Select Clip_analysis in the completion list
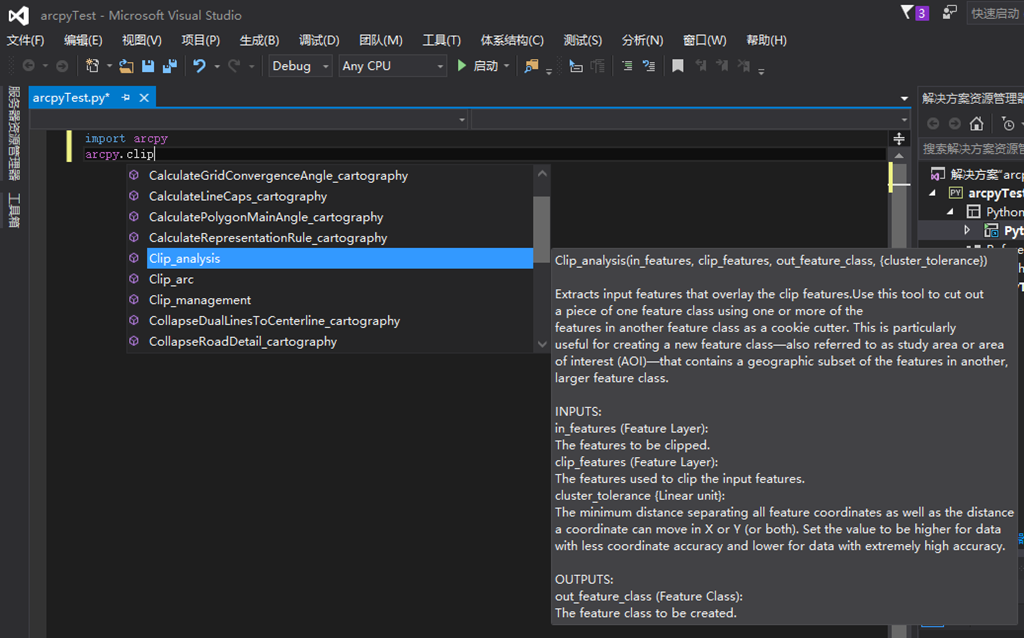Screen dimensions: 1024x638 pyautogui.click(x=330, y=258)
